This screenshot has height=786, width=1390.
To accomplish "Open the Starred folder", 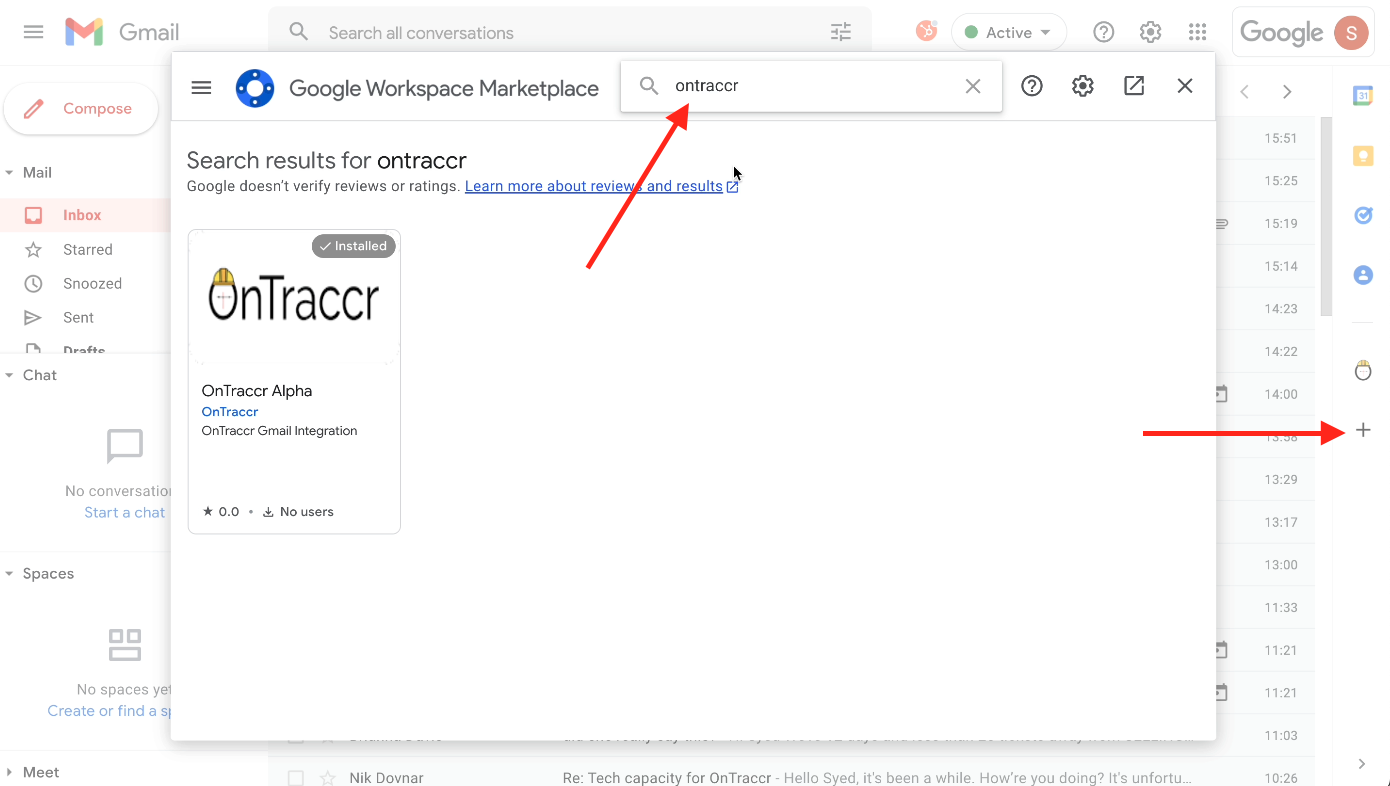I will (86, 249).
